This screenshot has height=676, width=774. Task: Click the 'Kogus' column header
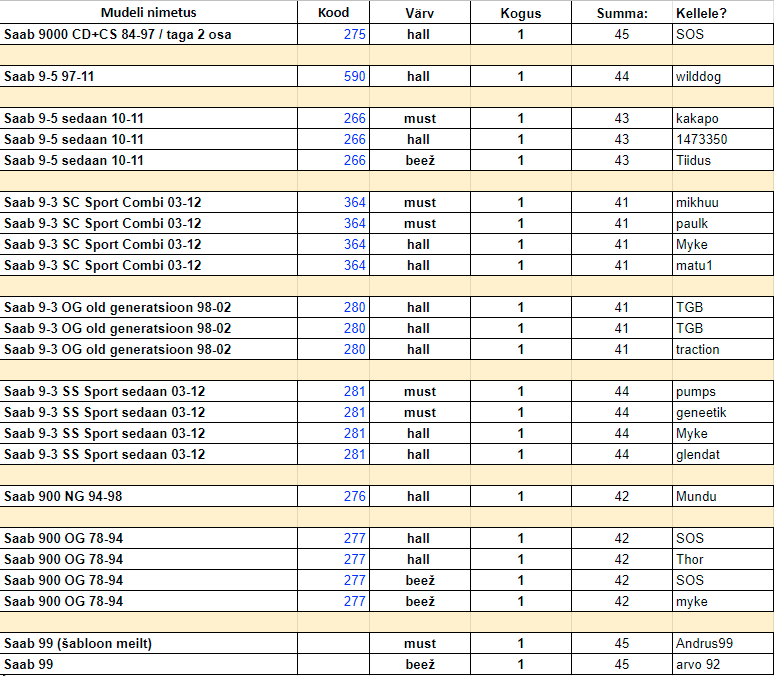click(521, 13)
